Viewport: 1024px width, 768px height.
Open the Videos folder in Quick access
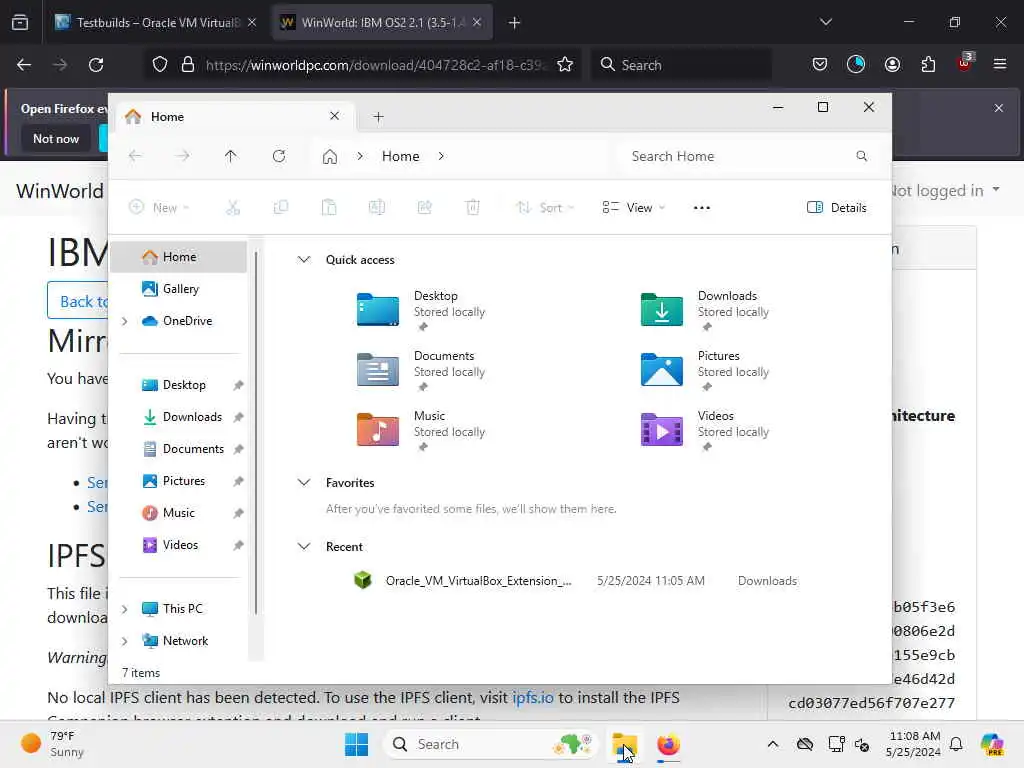coord(705,430)
